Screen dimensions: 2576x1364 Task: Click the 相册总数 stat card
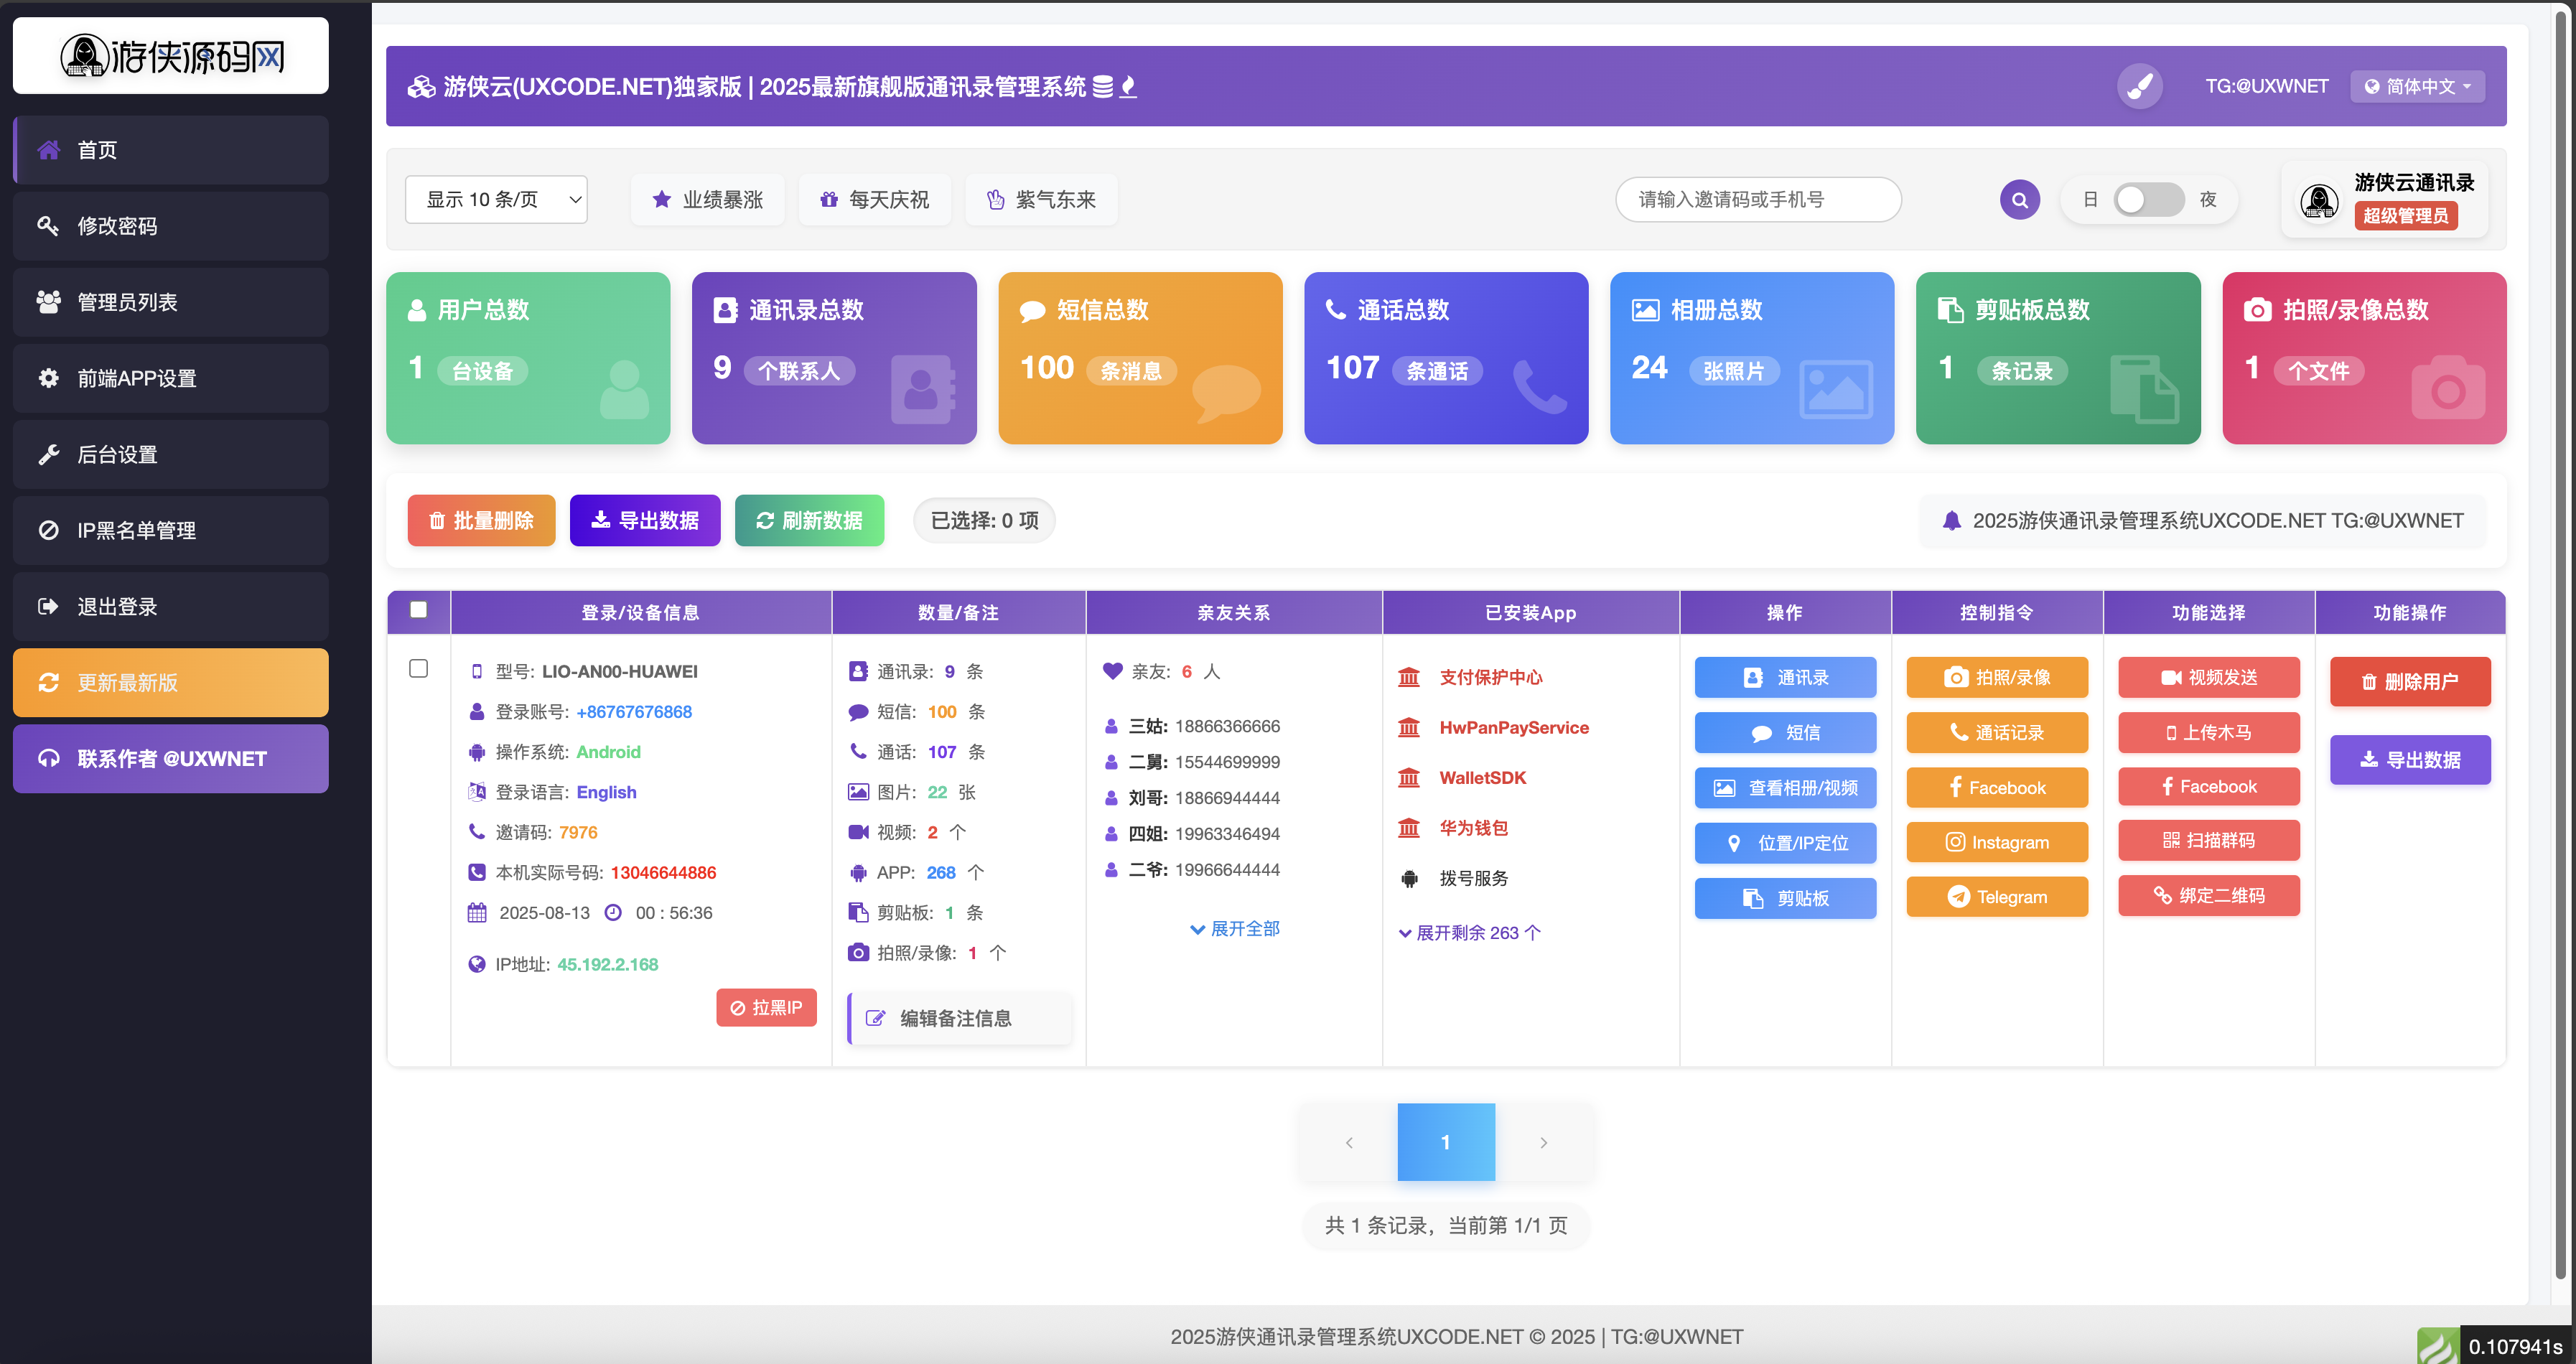click(1752, 358)
